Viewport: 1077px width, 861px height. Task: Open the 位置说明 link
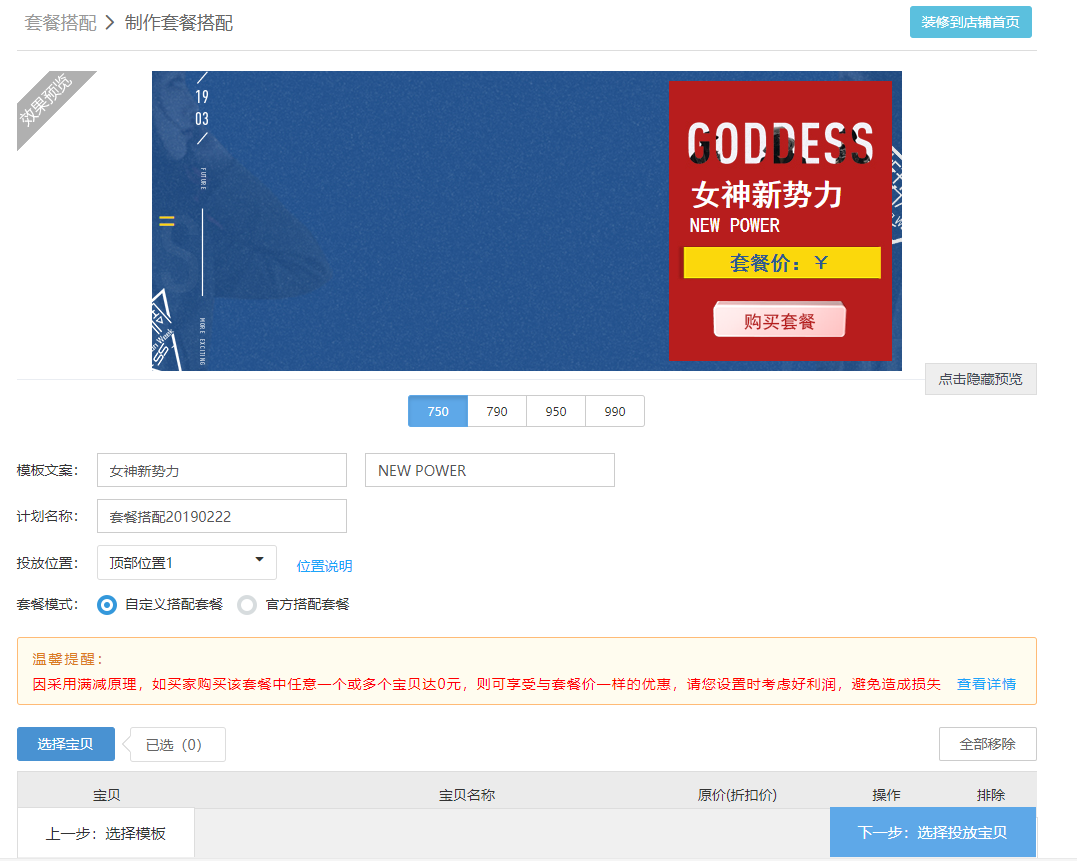pos(324,566)
